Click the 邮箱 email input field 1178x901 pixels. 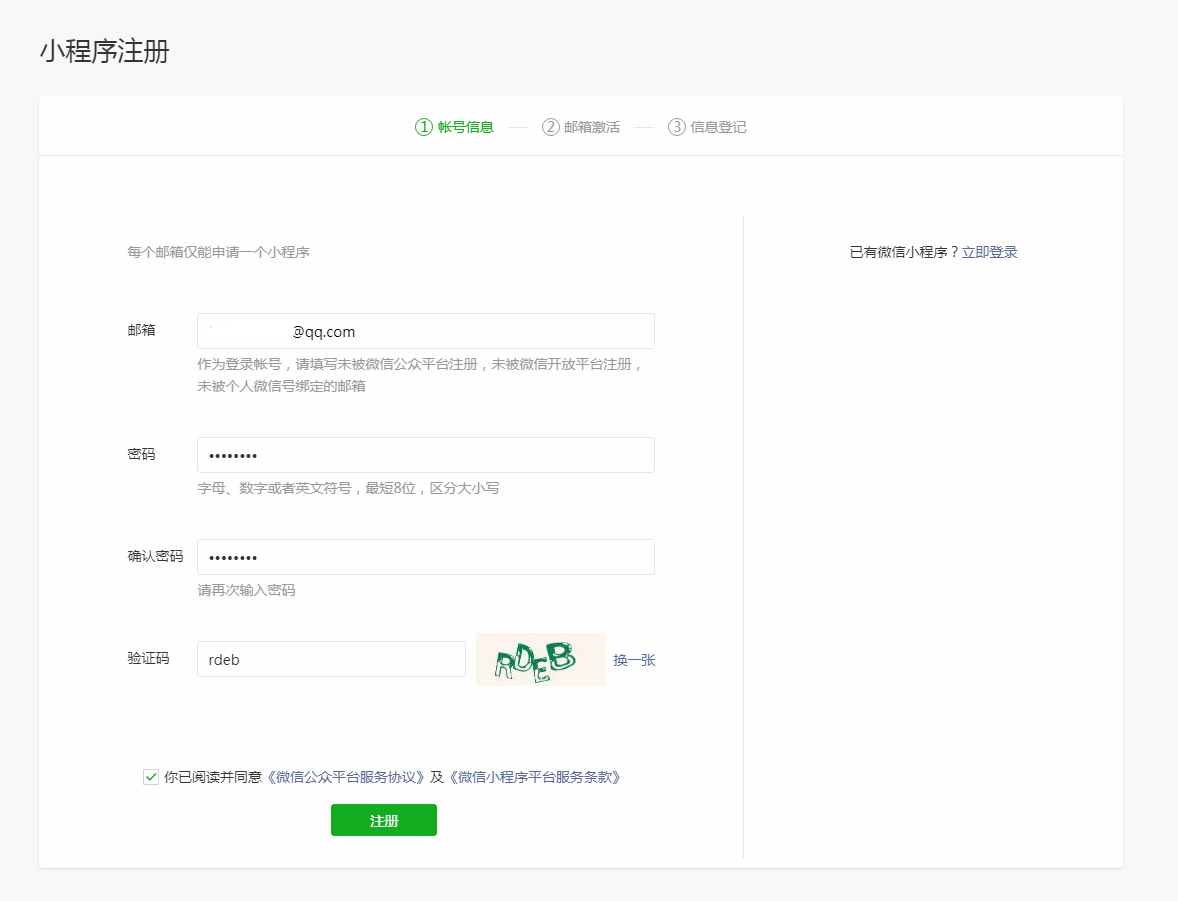point(425,331)
